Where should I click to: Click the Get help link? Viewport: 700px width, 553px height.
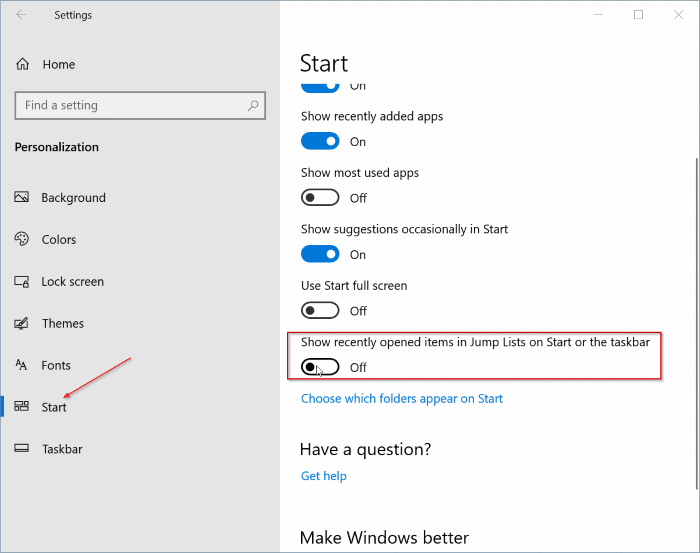pos(324,476)
